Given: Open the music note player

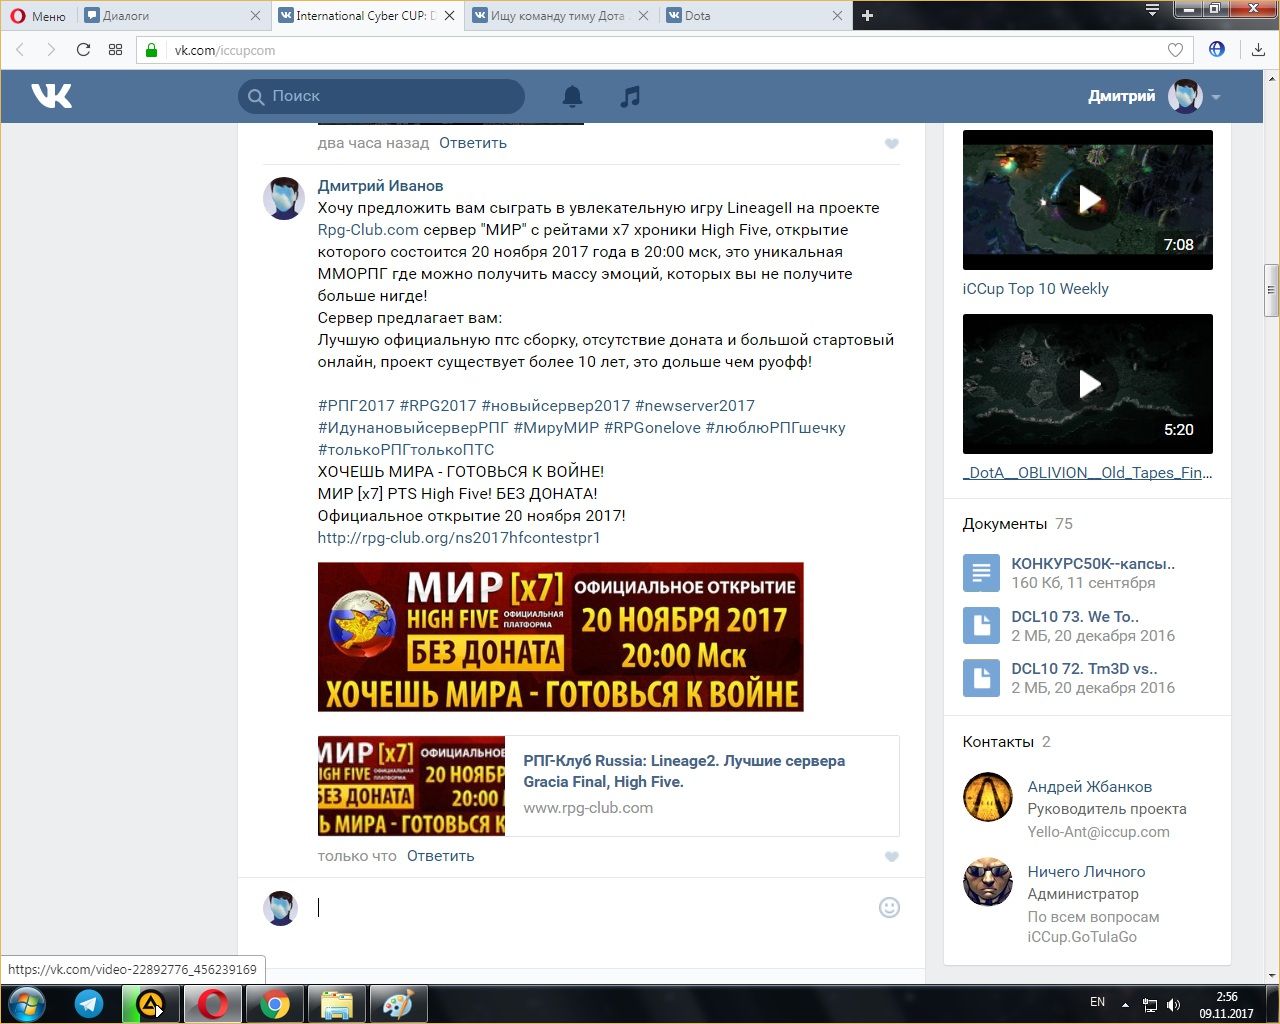Looking at the screenshot, I should 630,96.
